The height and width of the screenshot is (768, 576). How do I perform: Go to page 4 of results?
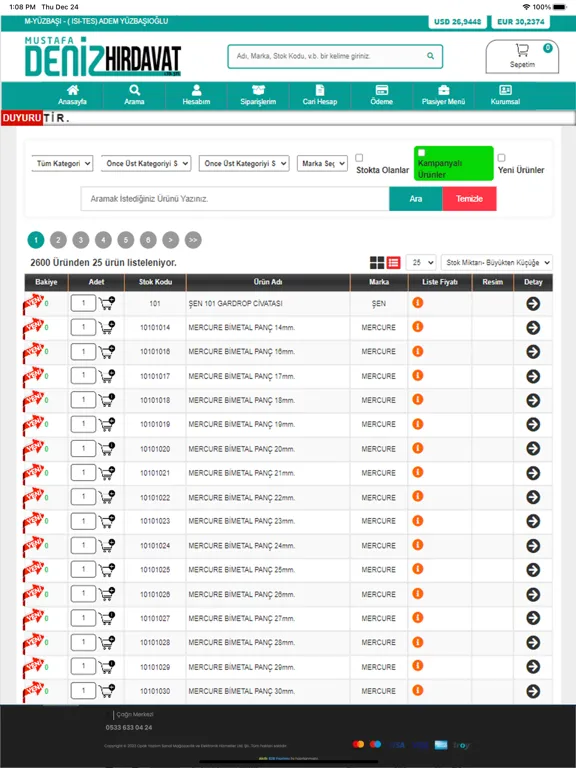(103, 240)
